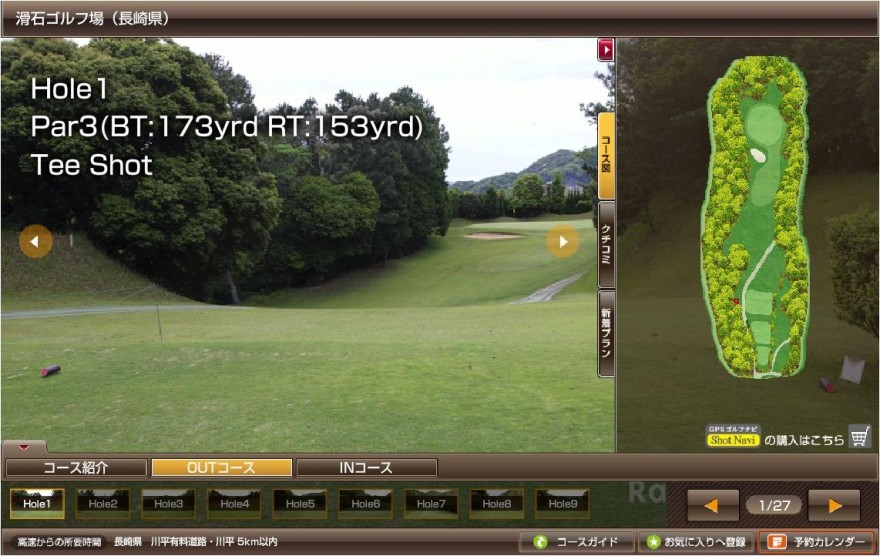The width and height of the screenshot is (880, 556).
Task: Open the クチコミ side tab
Action: coord(606,243)
